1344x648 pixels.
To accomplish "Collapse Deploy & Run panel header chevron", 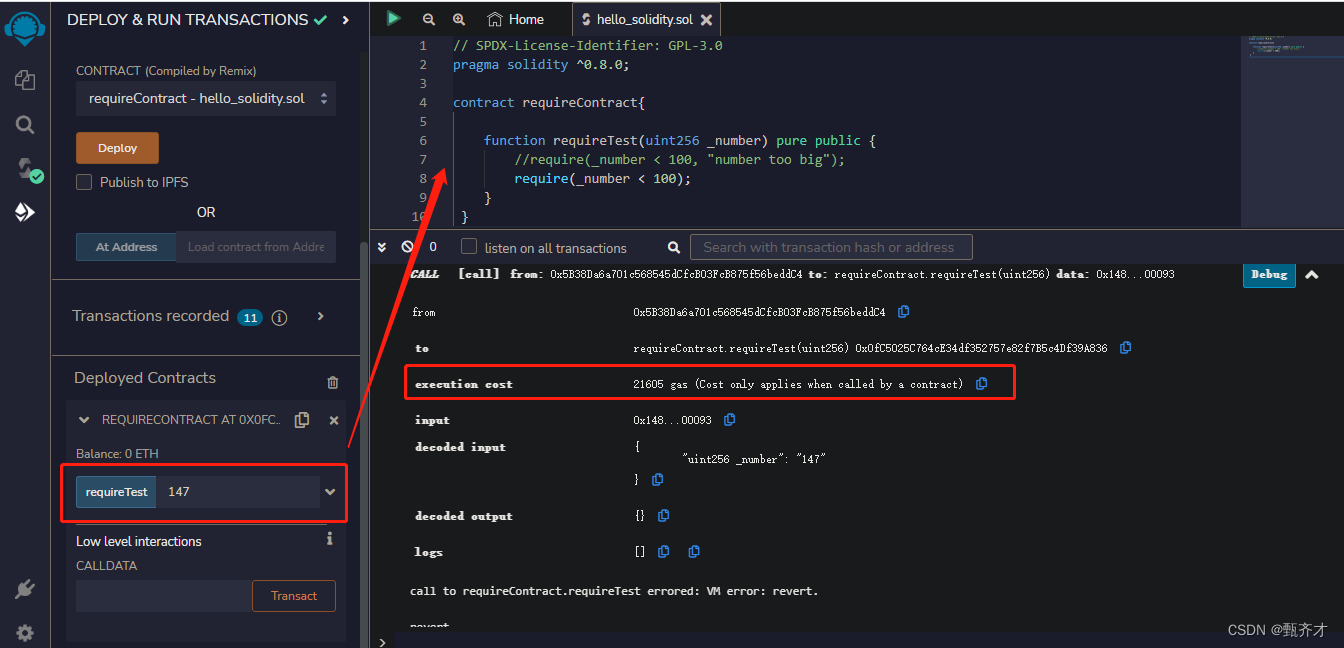I will tap(345, 20).
